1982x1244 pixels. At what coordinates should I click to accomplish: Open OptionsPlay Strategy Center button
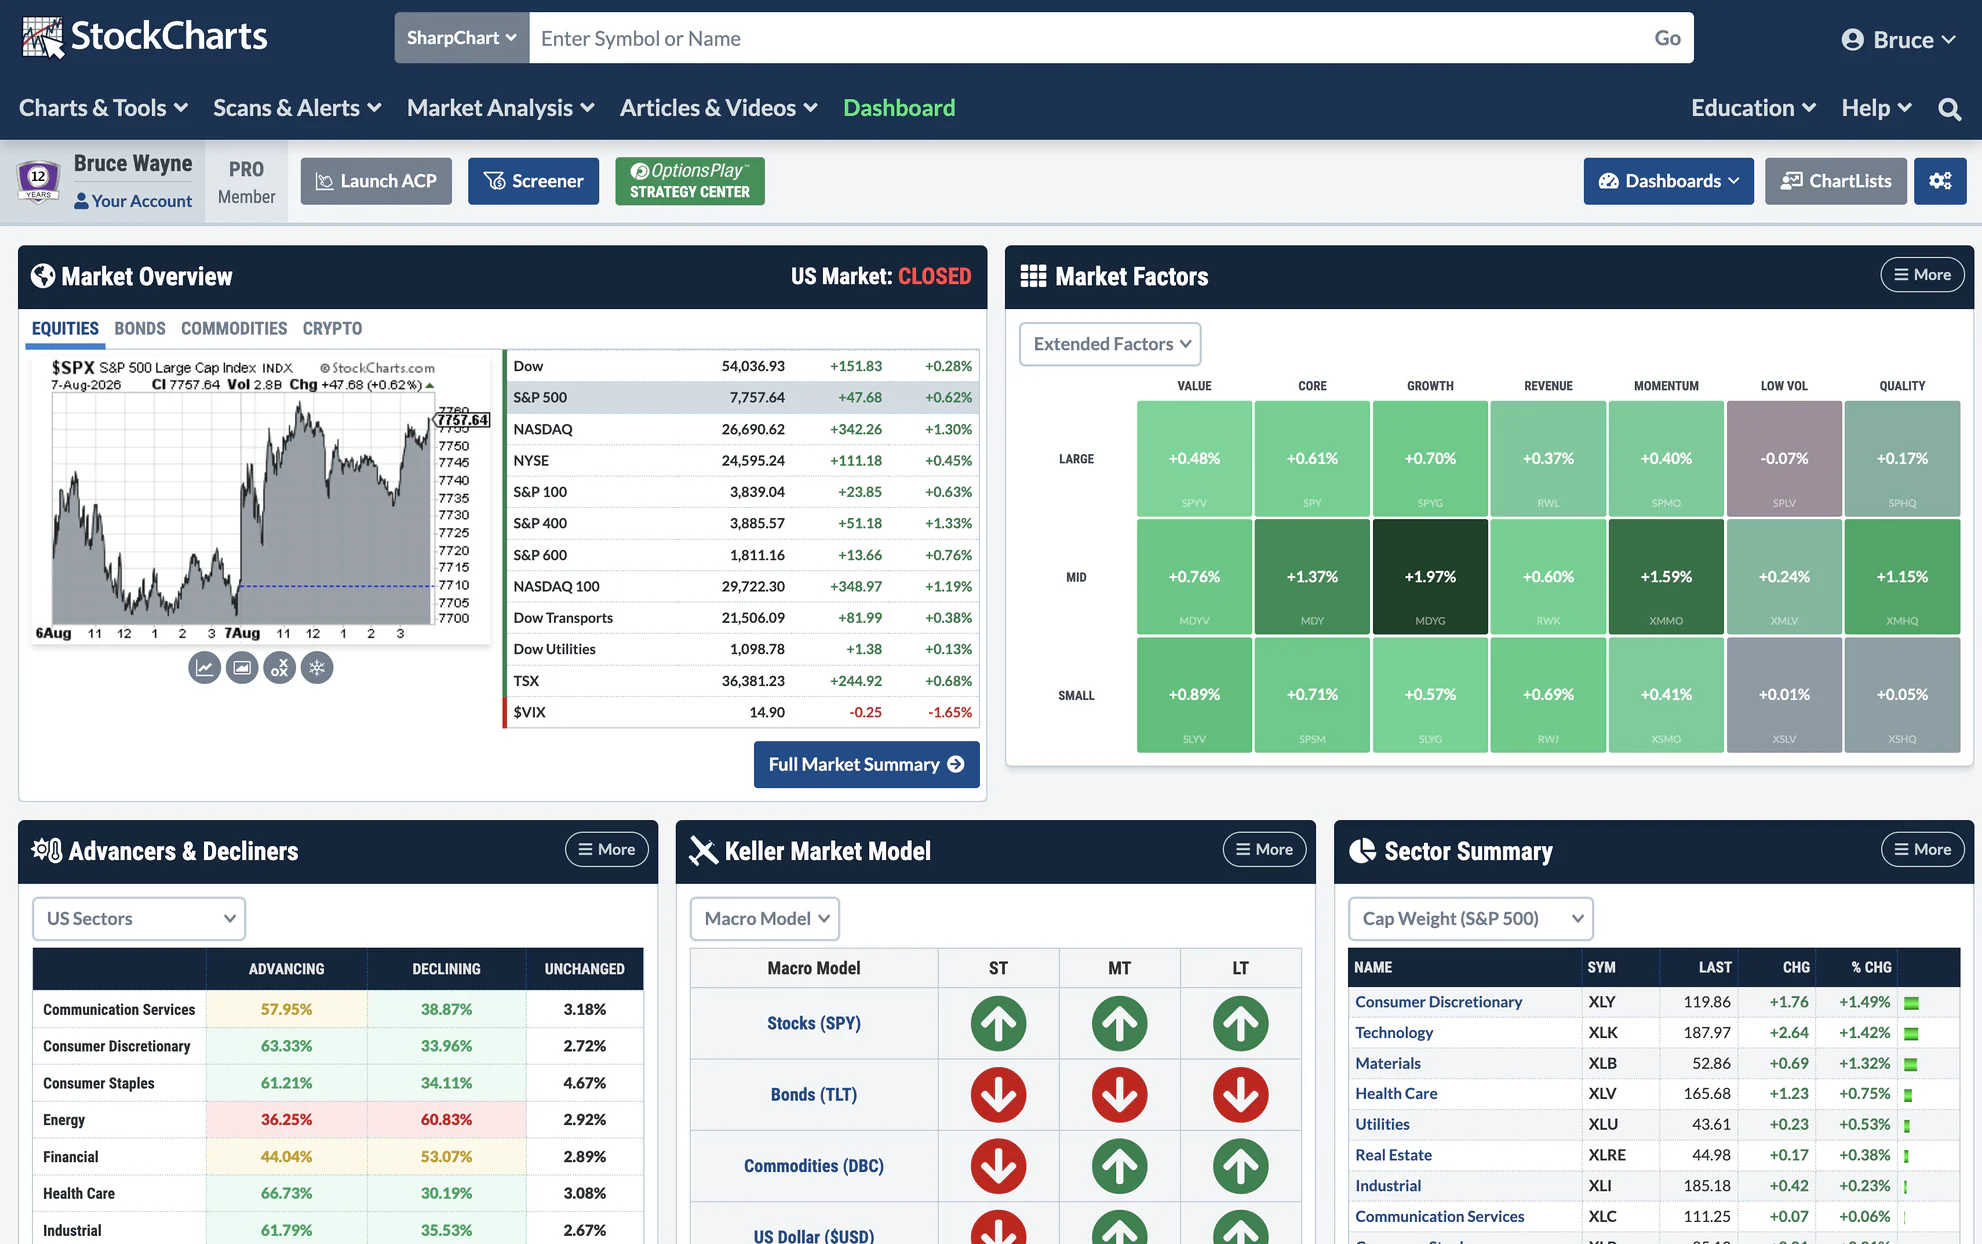click(690, 181)
